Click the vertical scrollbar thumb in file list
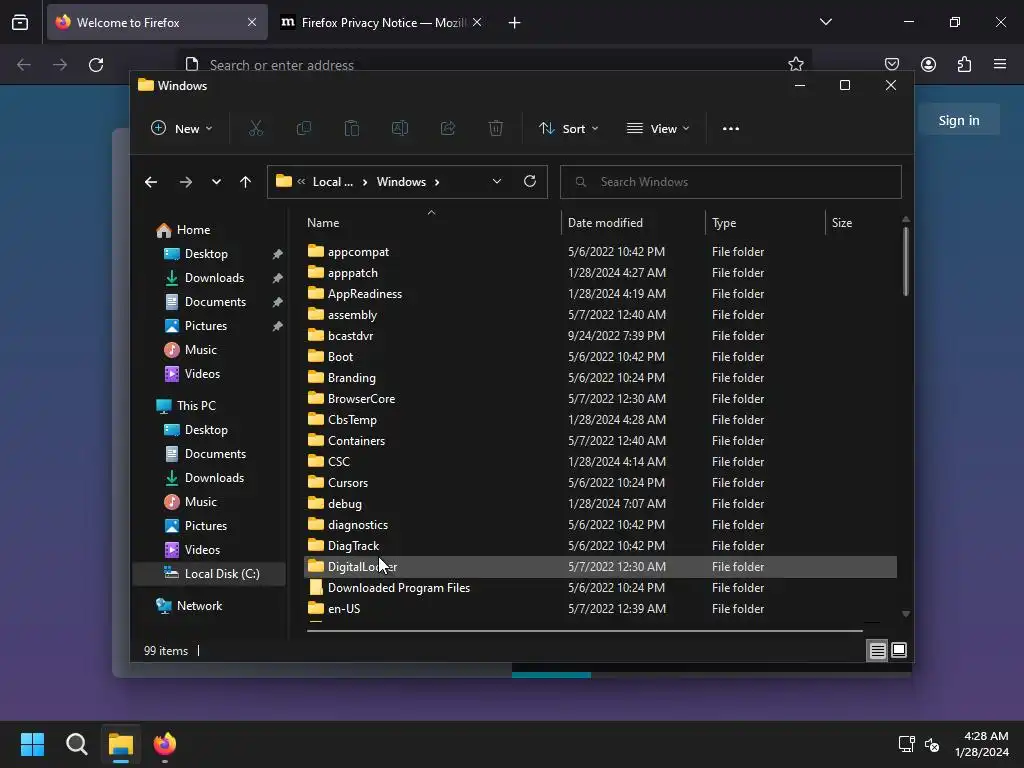Screen dimensions: 1024x768 point(905,261)
